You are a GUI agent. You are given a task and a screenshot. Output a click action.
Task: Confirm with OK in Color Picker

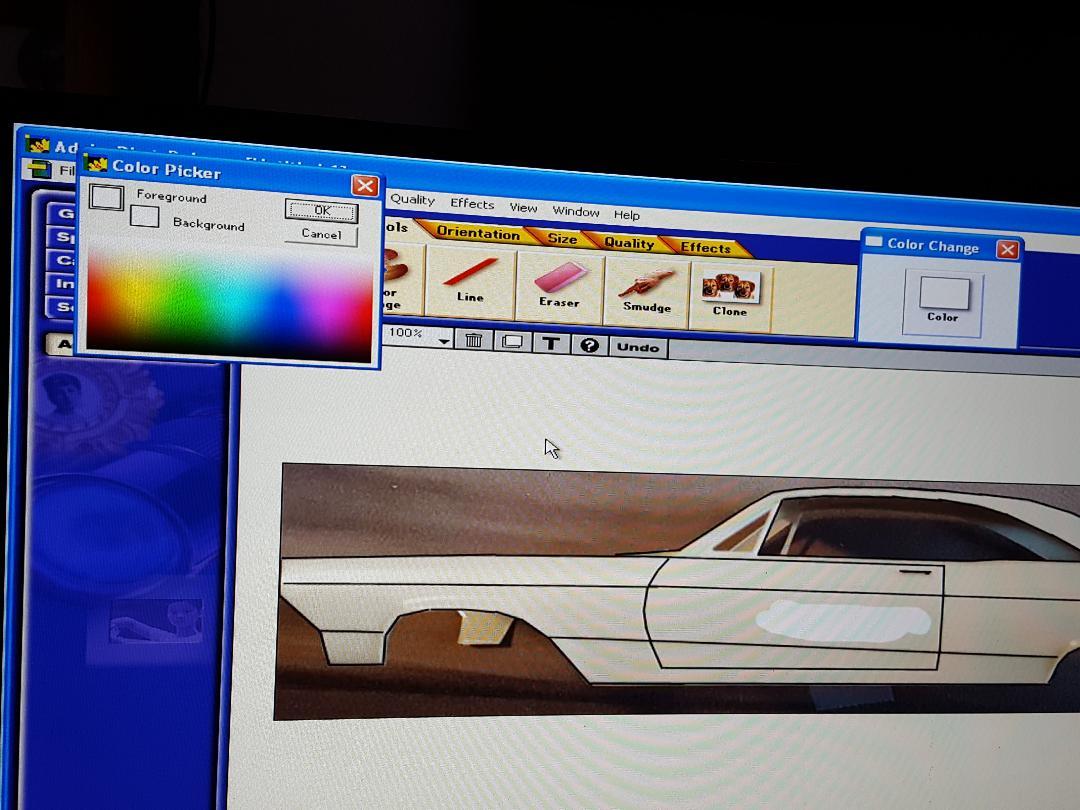(322, 211)
